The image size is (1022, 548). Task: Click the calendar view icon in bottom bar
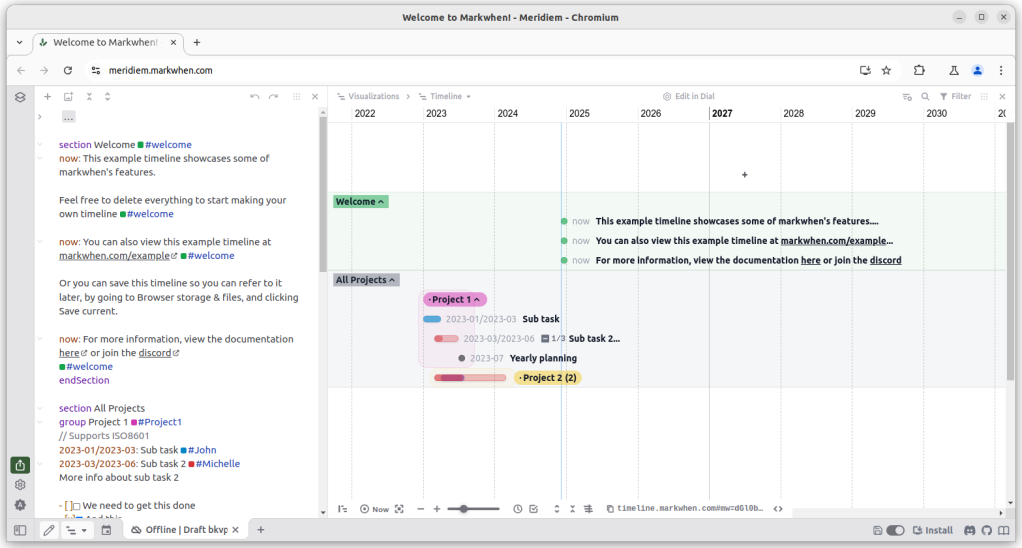click(106, 530)
